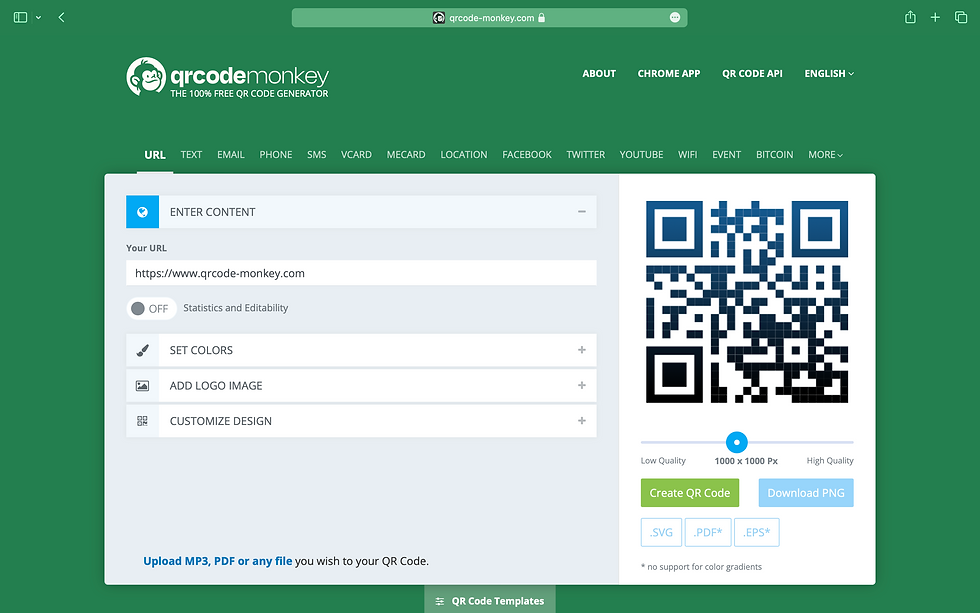The image size is (980, 613).
Task: Expand SET COLORS with plus icon
Action: [x=582, y=350]
